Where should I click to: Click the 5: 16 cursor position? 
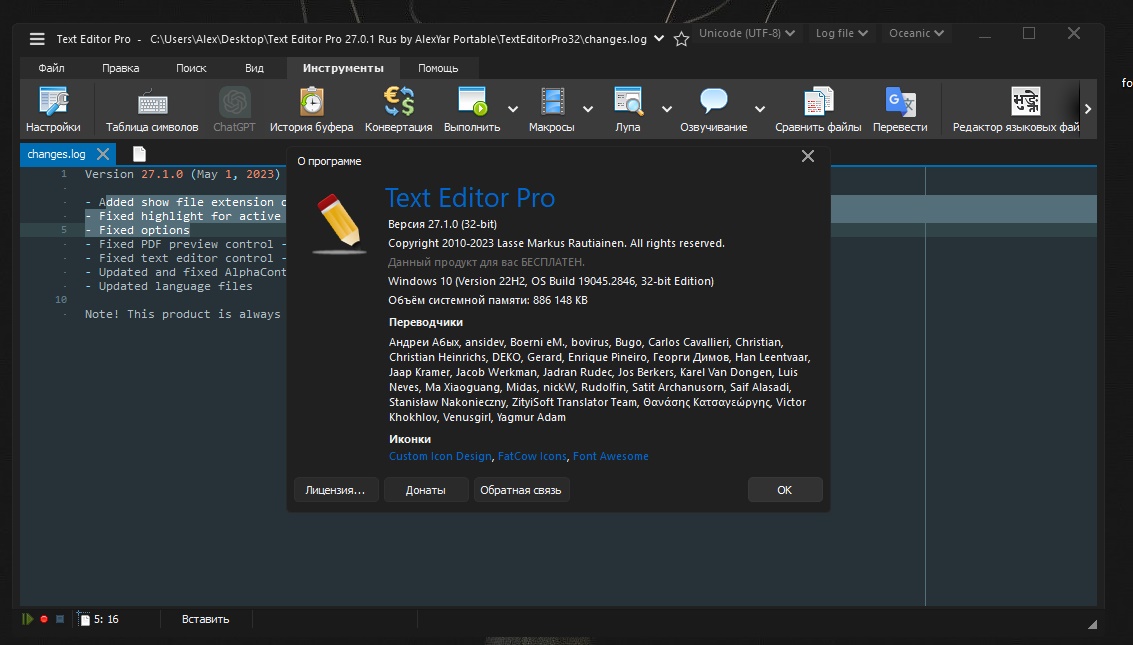pyautogui.click(x=106, y=619)
